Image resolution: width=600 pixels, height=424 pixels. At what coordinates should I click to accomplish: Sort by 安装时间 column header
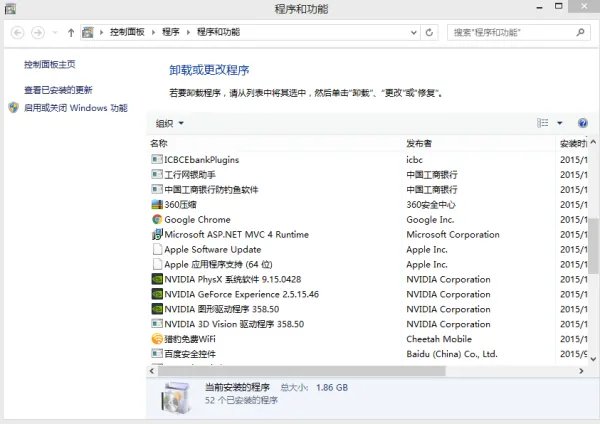click(573, 144)
